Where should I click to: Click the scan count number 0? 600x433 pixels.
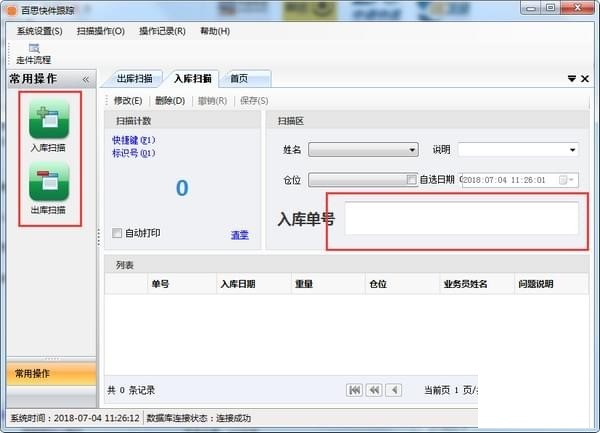(182, 188)
